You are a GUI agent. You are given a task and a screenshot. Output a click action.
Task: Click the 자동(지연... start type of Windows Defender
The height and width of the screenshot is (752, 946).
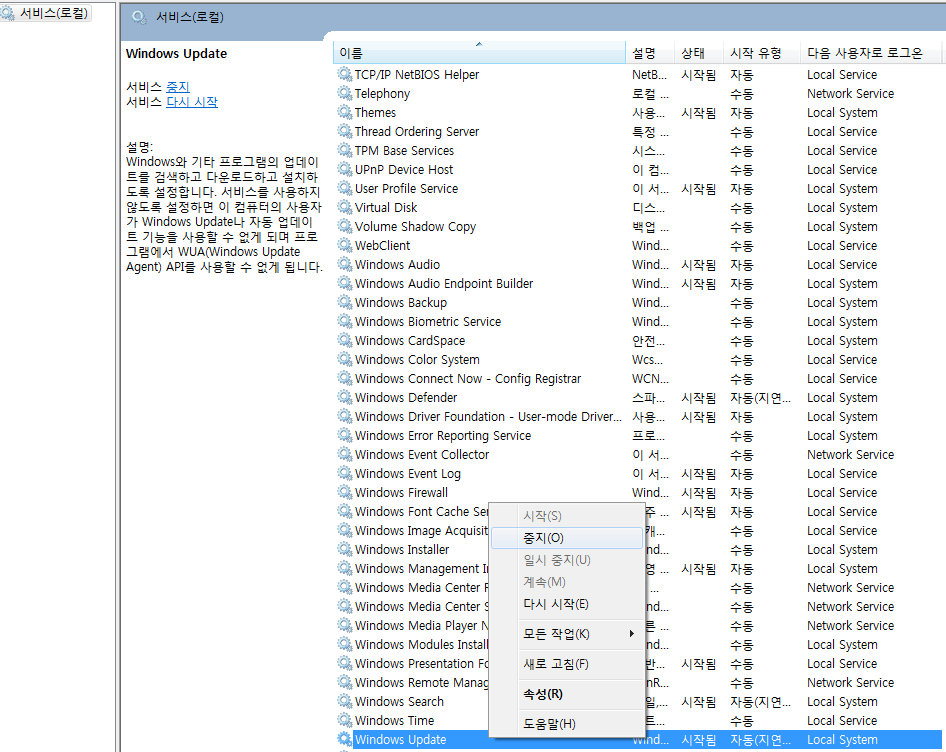(x=760, y=398)
